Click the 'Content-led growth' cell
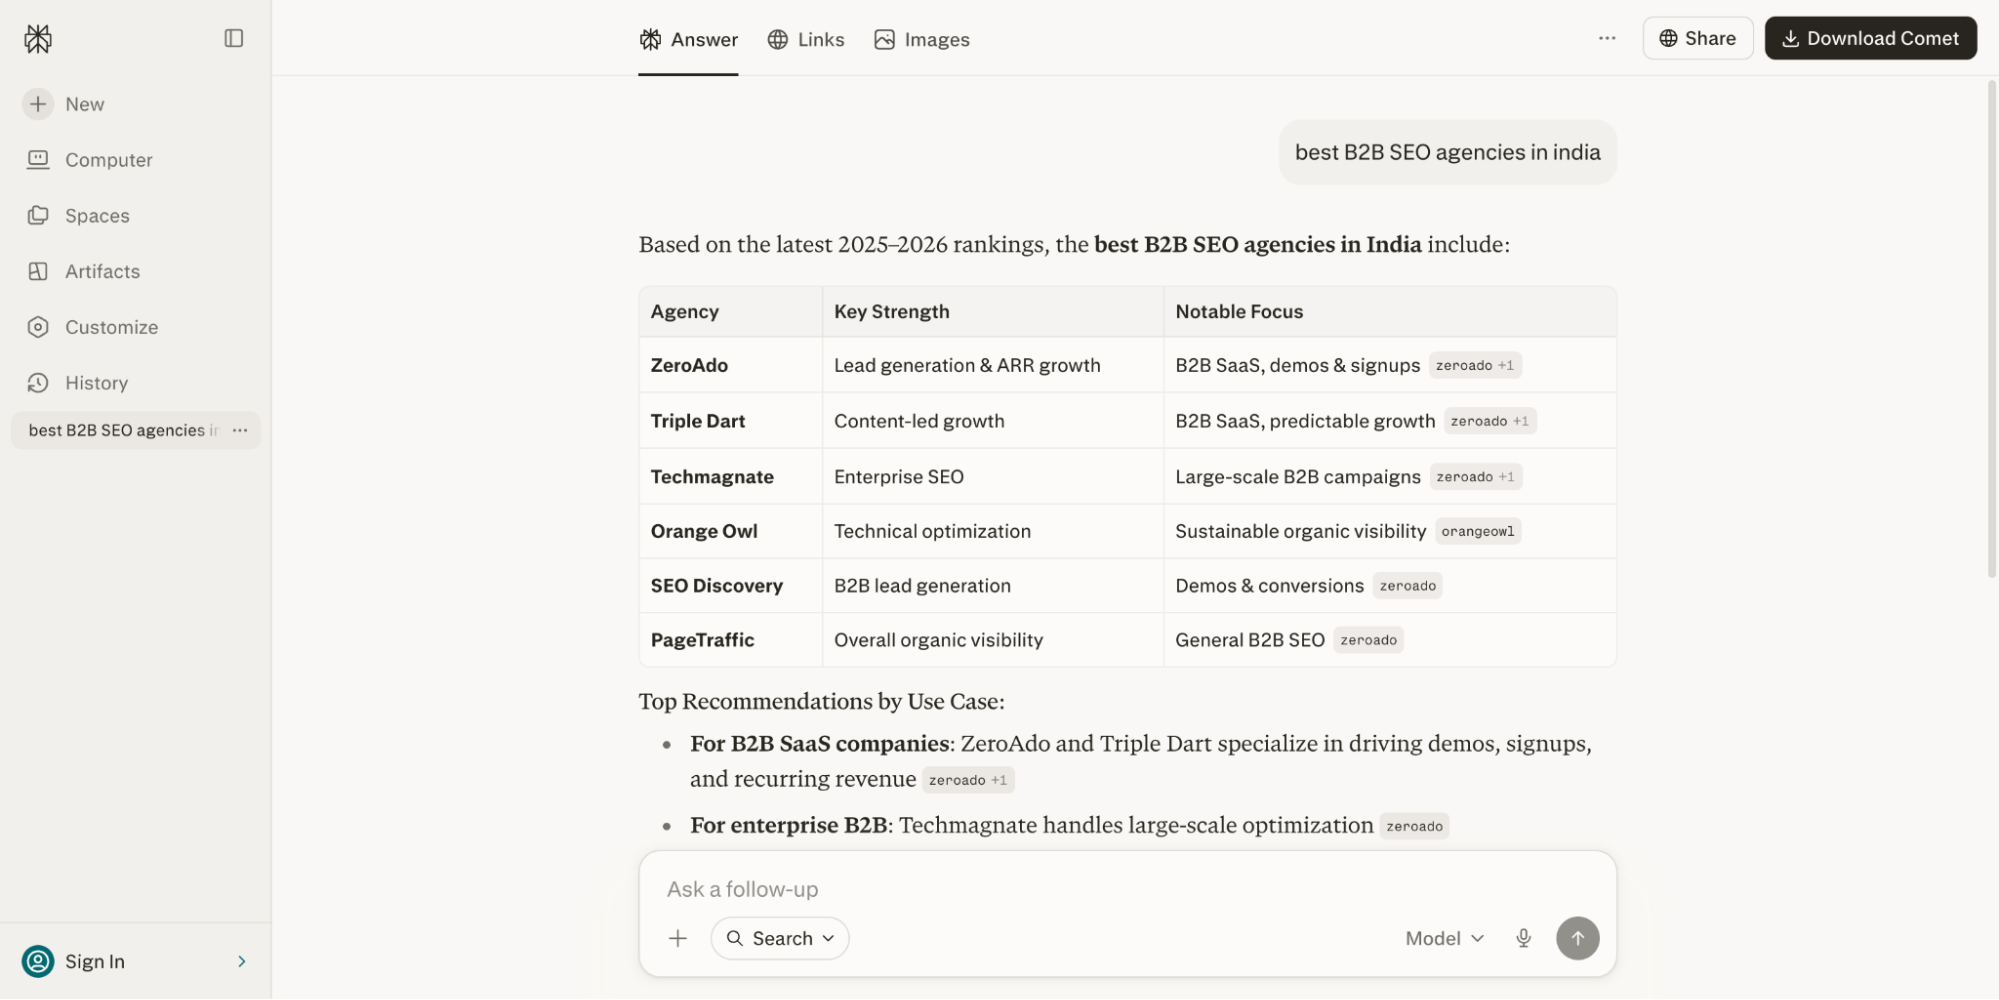 tap(993, 422)
